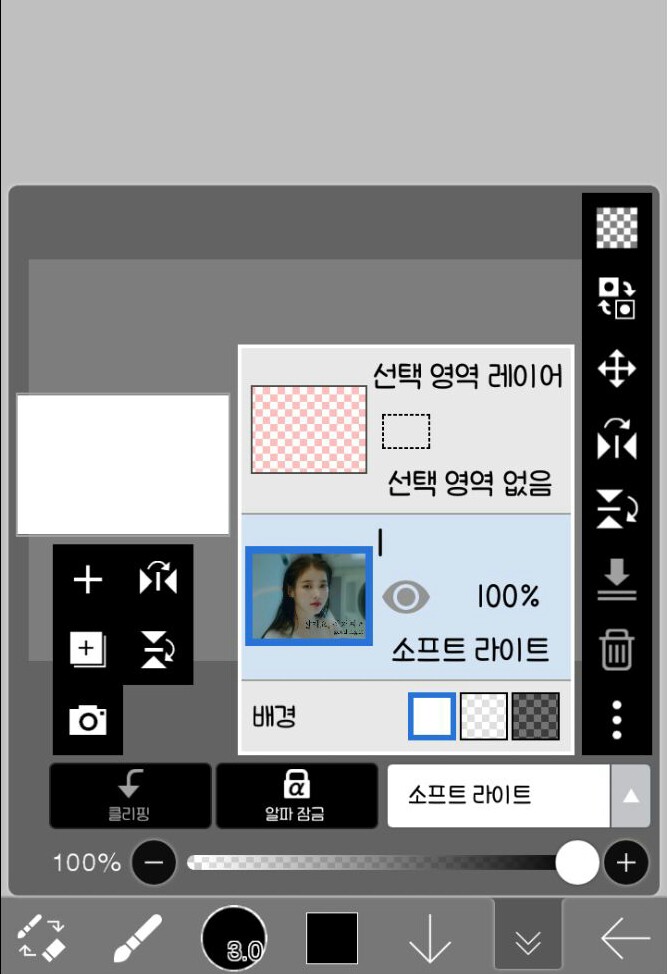The height and width of the screenshot is (974, 667).
Task: Toggle the alpha lock (알파 잠금) button
Action: [x=296, y=796]
